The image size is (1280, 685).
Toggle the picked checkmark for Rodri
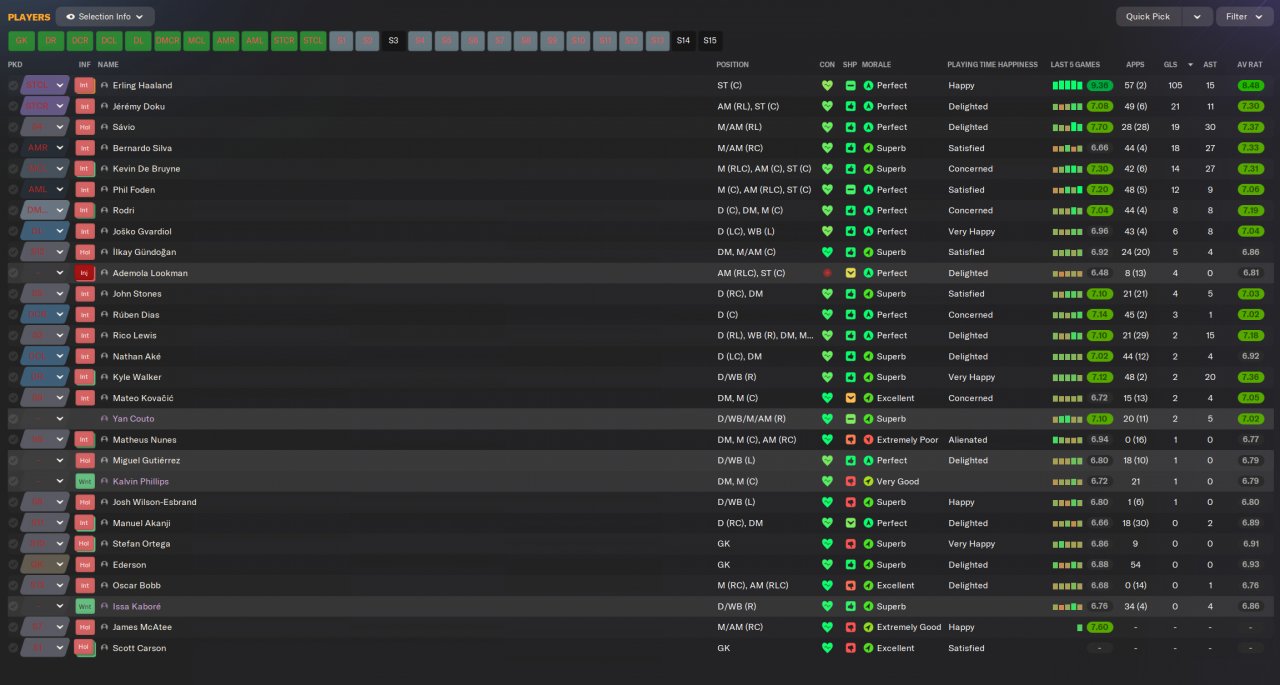click(13, 210)
